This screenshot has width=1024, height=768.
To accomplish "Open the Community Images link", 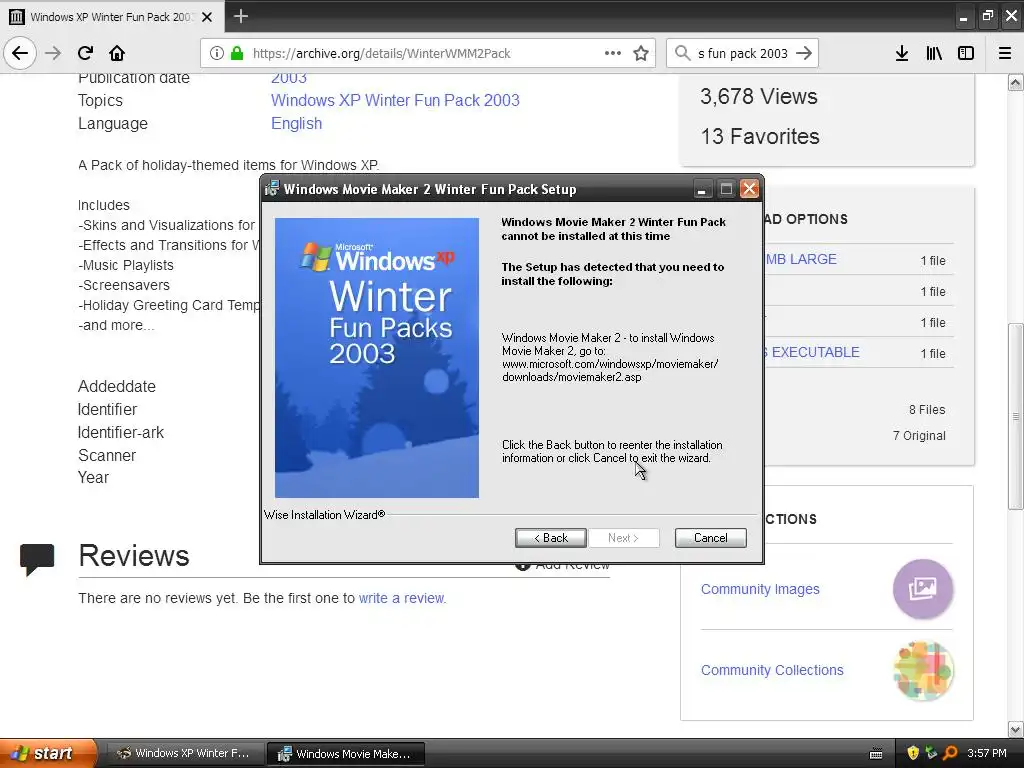I will click(760, 589).
